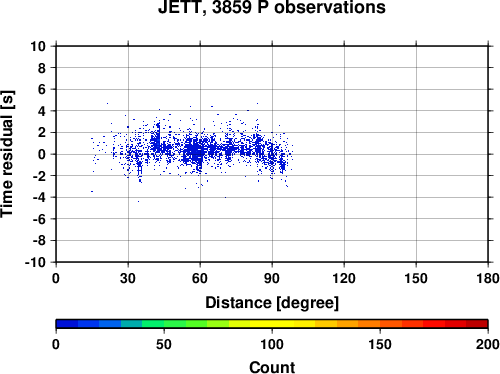Click the y-axis tick label 10
Image resolution: width=500 pixels, height=374 pixels.
[x=38, y=46]
